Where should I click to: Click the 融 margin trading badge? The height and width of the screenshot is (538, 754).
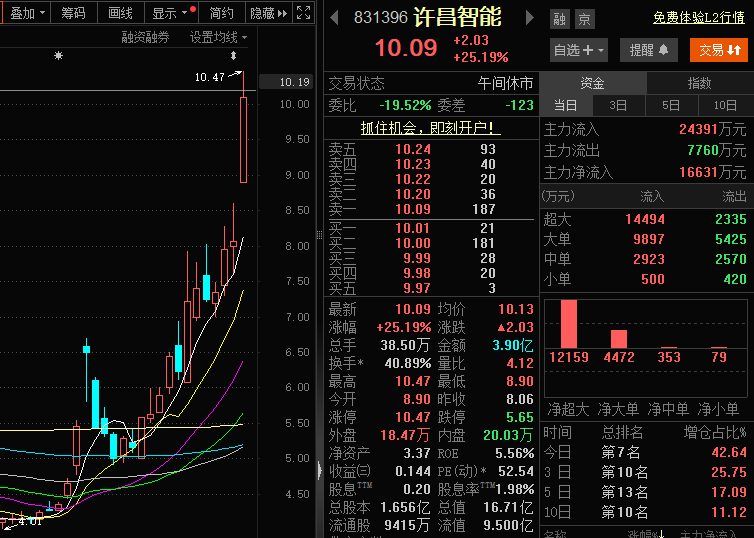coord(560,19)
